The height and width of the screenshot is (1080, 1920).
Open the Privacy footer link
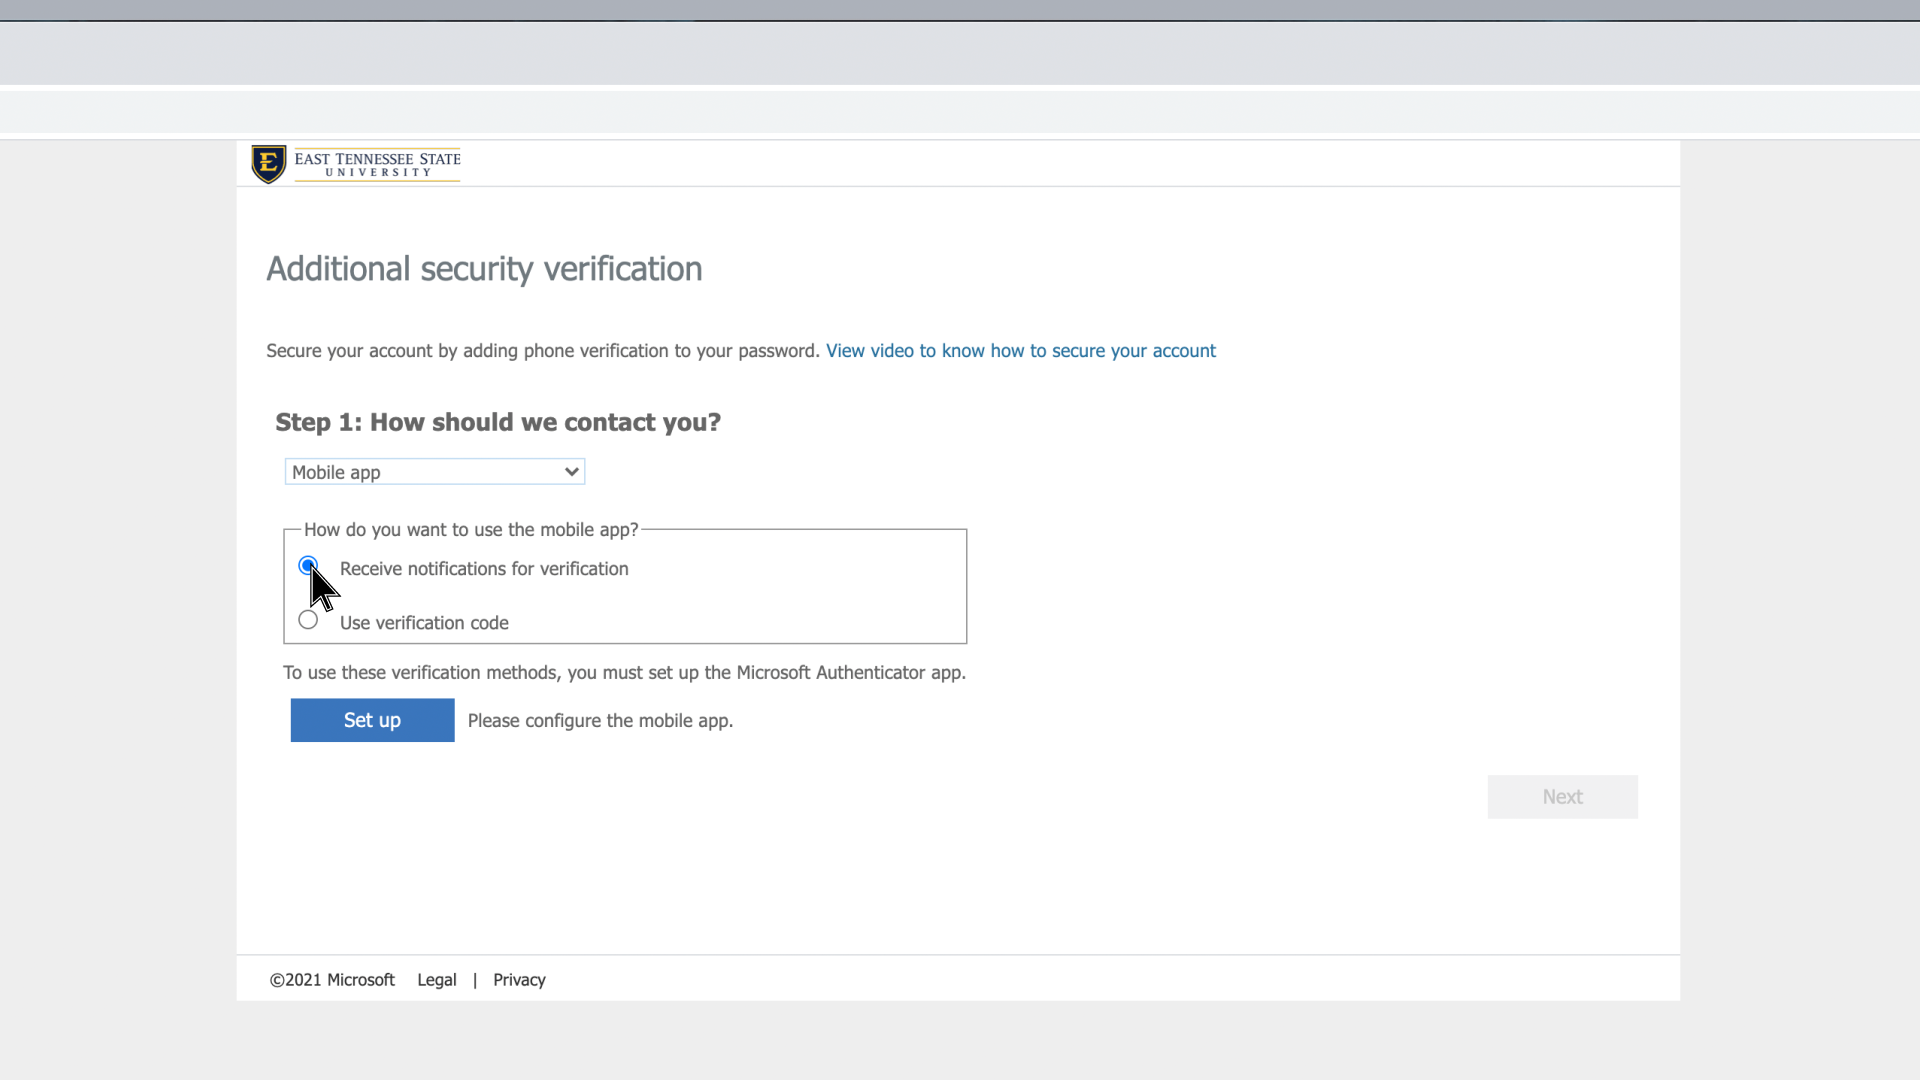519,980
